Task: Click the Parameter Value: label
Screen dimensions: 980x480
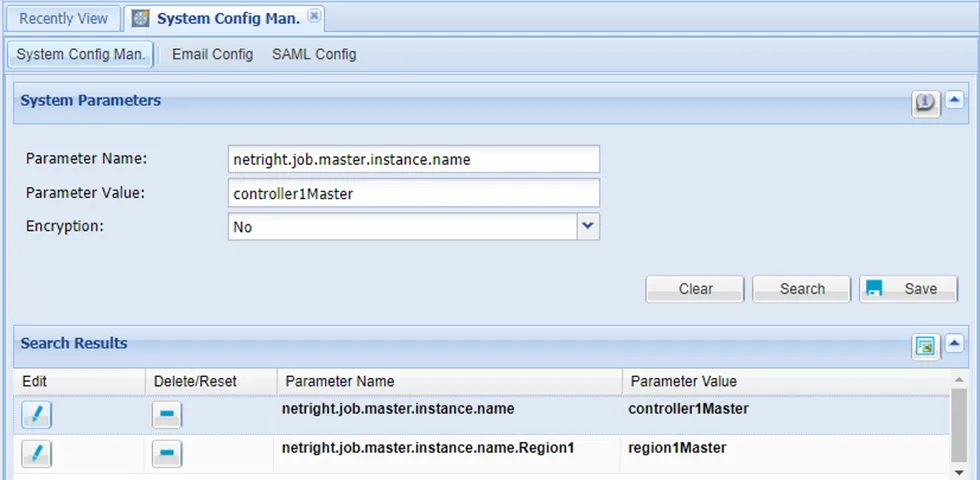Action: [85, 192]
